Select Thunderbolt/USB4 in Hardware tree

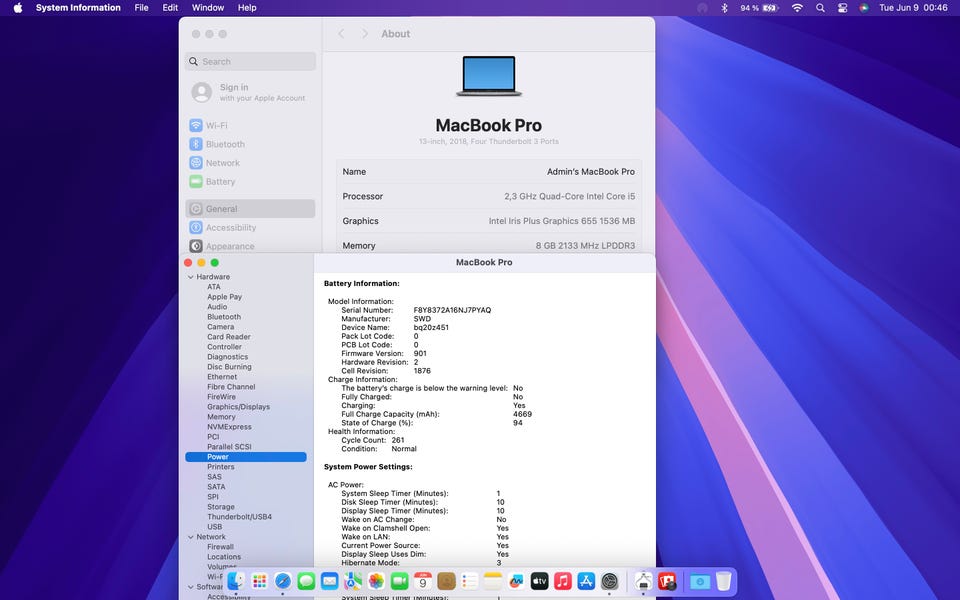point(239,517)
